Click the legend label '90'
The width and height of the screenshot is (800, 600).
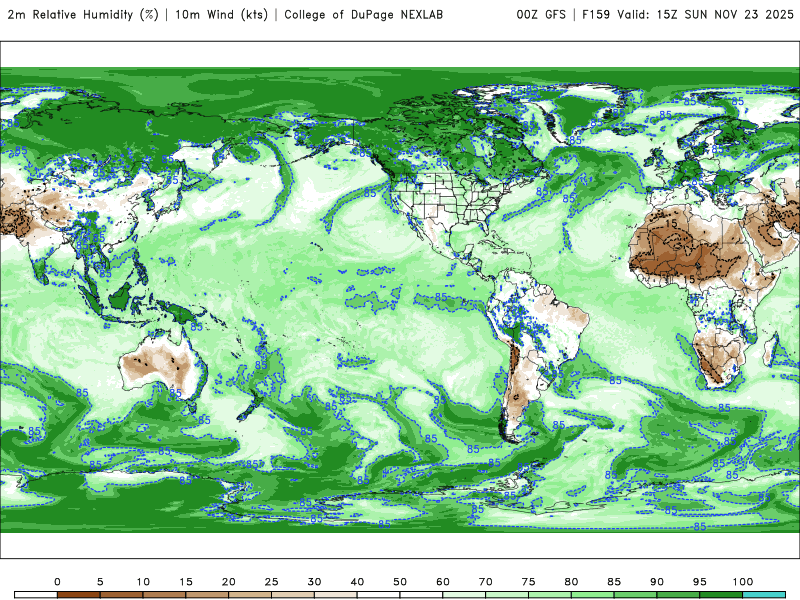pyautogui.click(x=657, y=582)
